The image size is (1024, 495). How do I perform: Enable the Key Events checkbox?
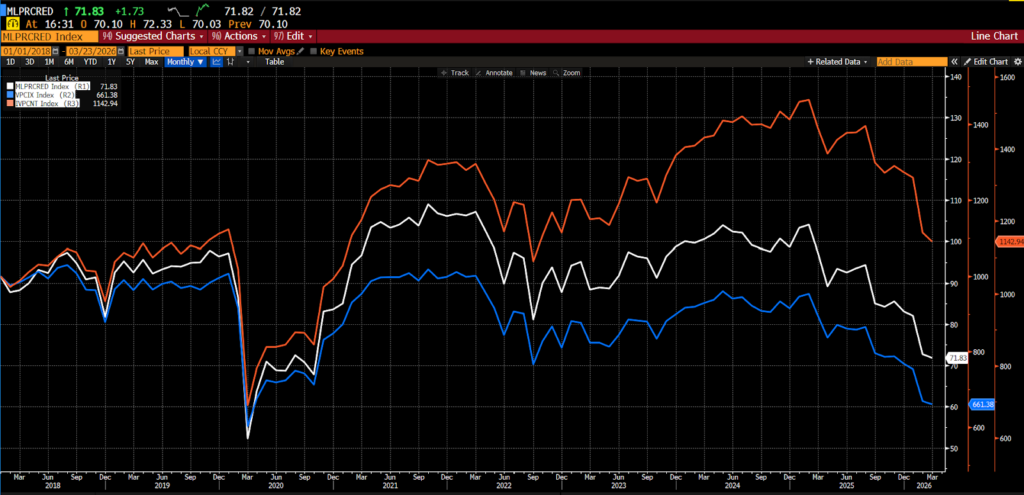click(313, 51)
